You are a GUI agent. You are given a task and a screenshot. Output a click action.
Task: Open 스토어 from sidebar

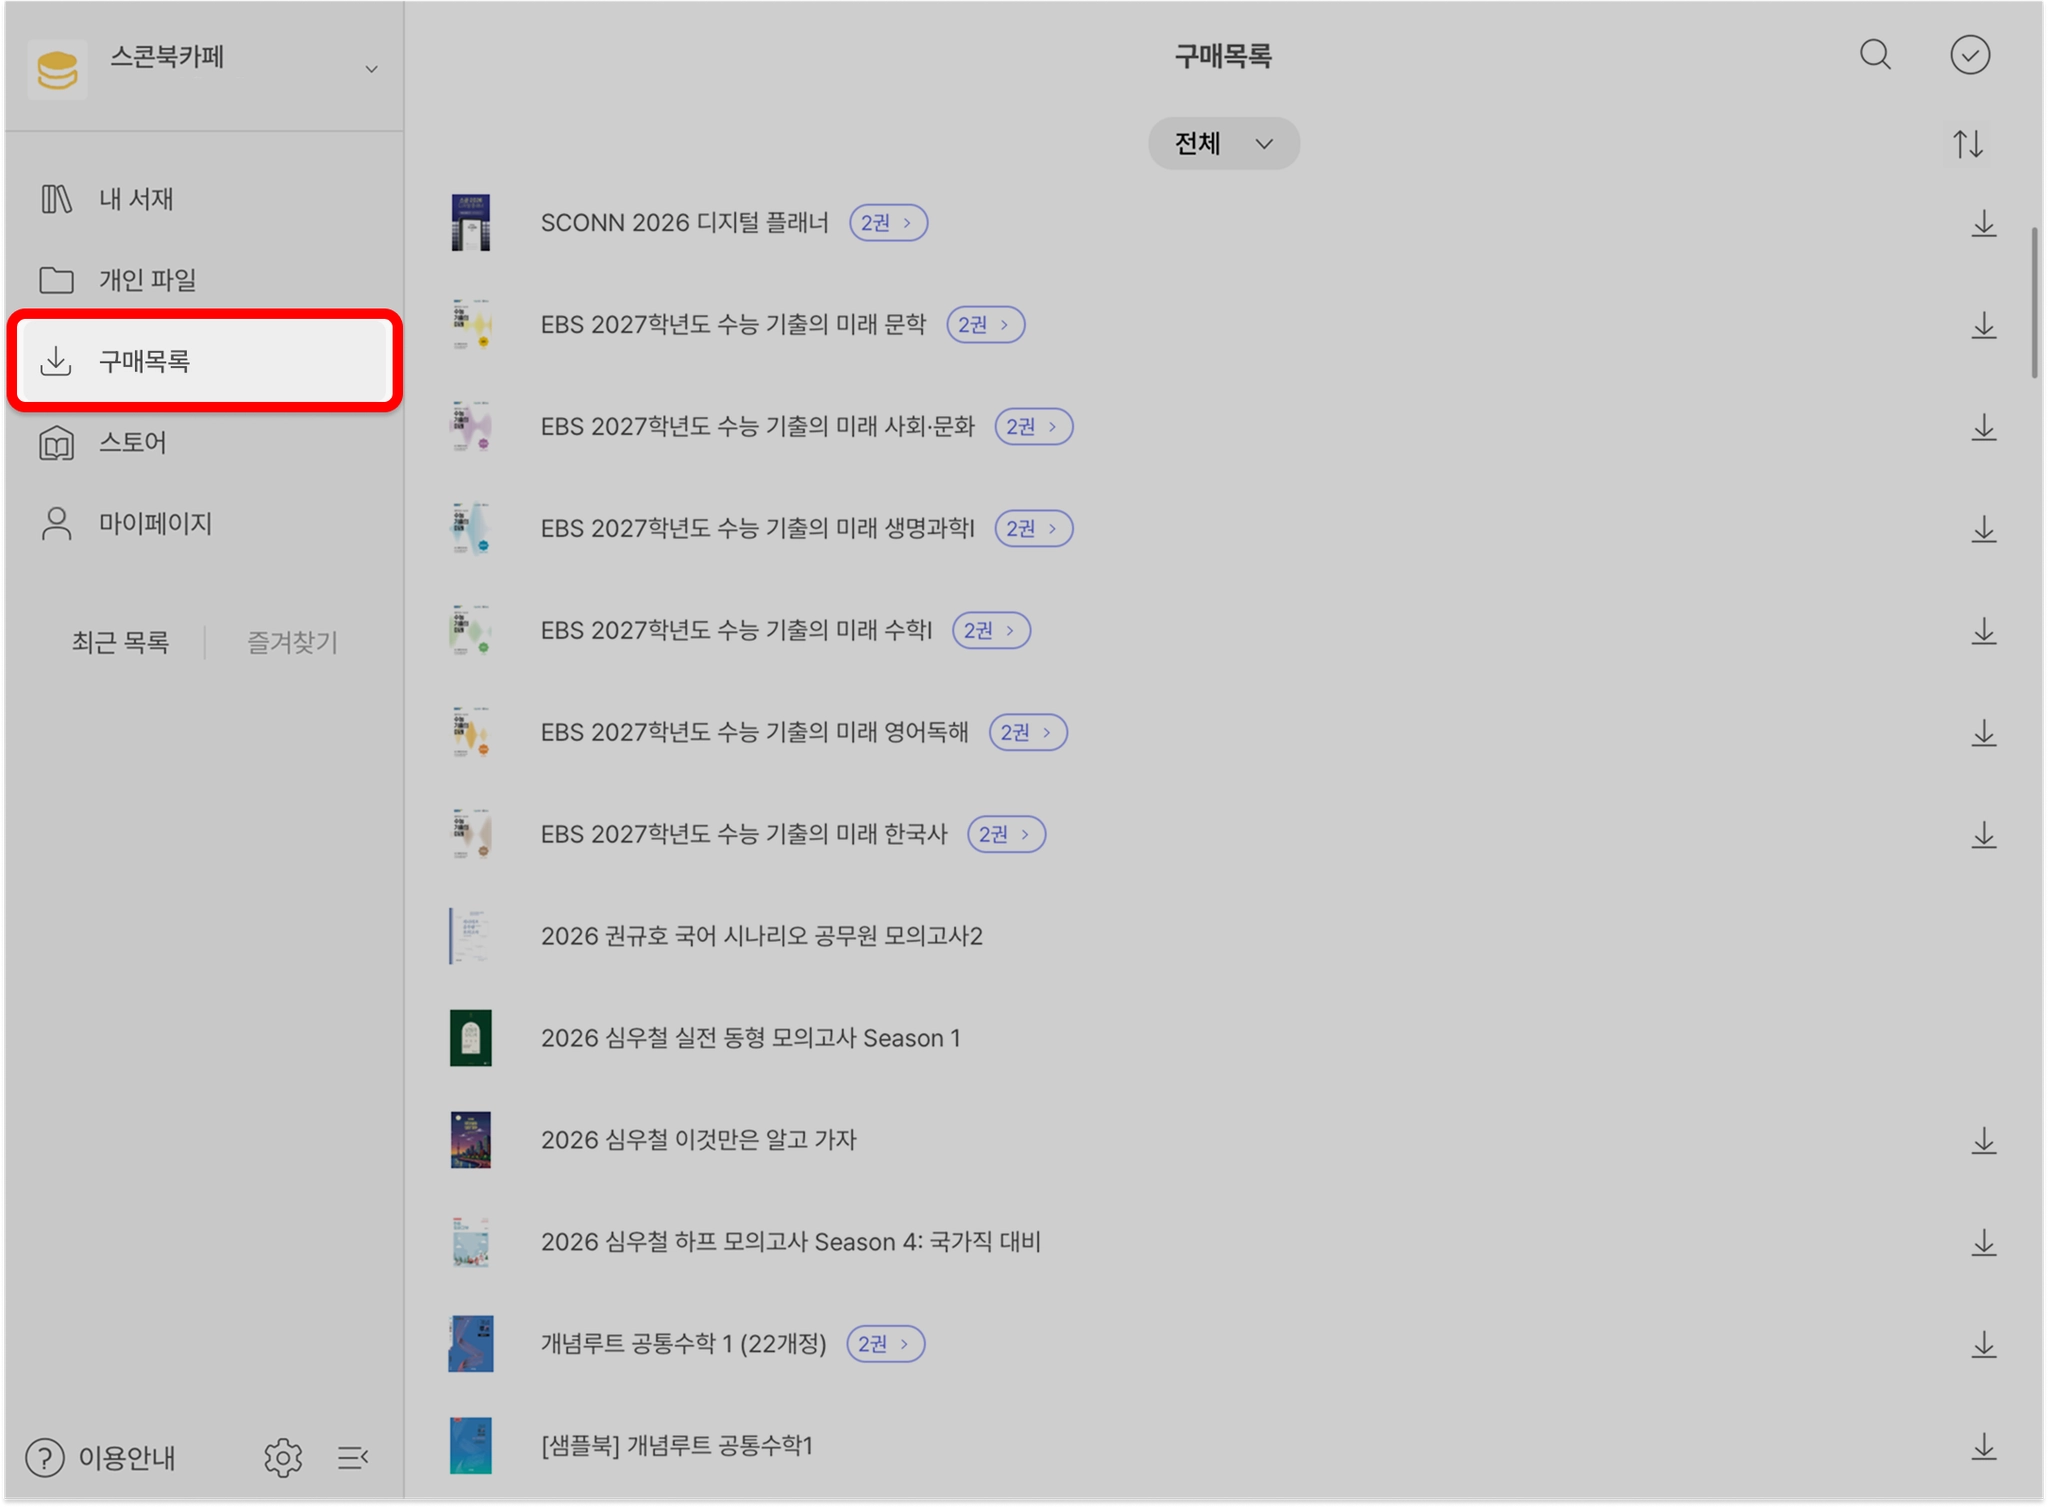click(132, 442)
